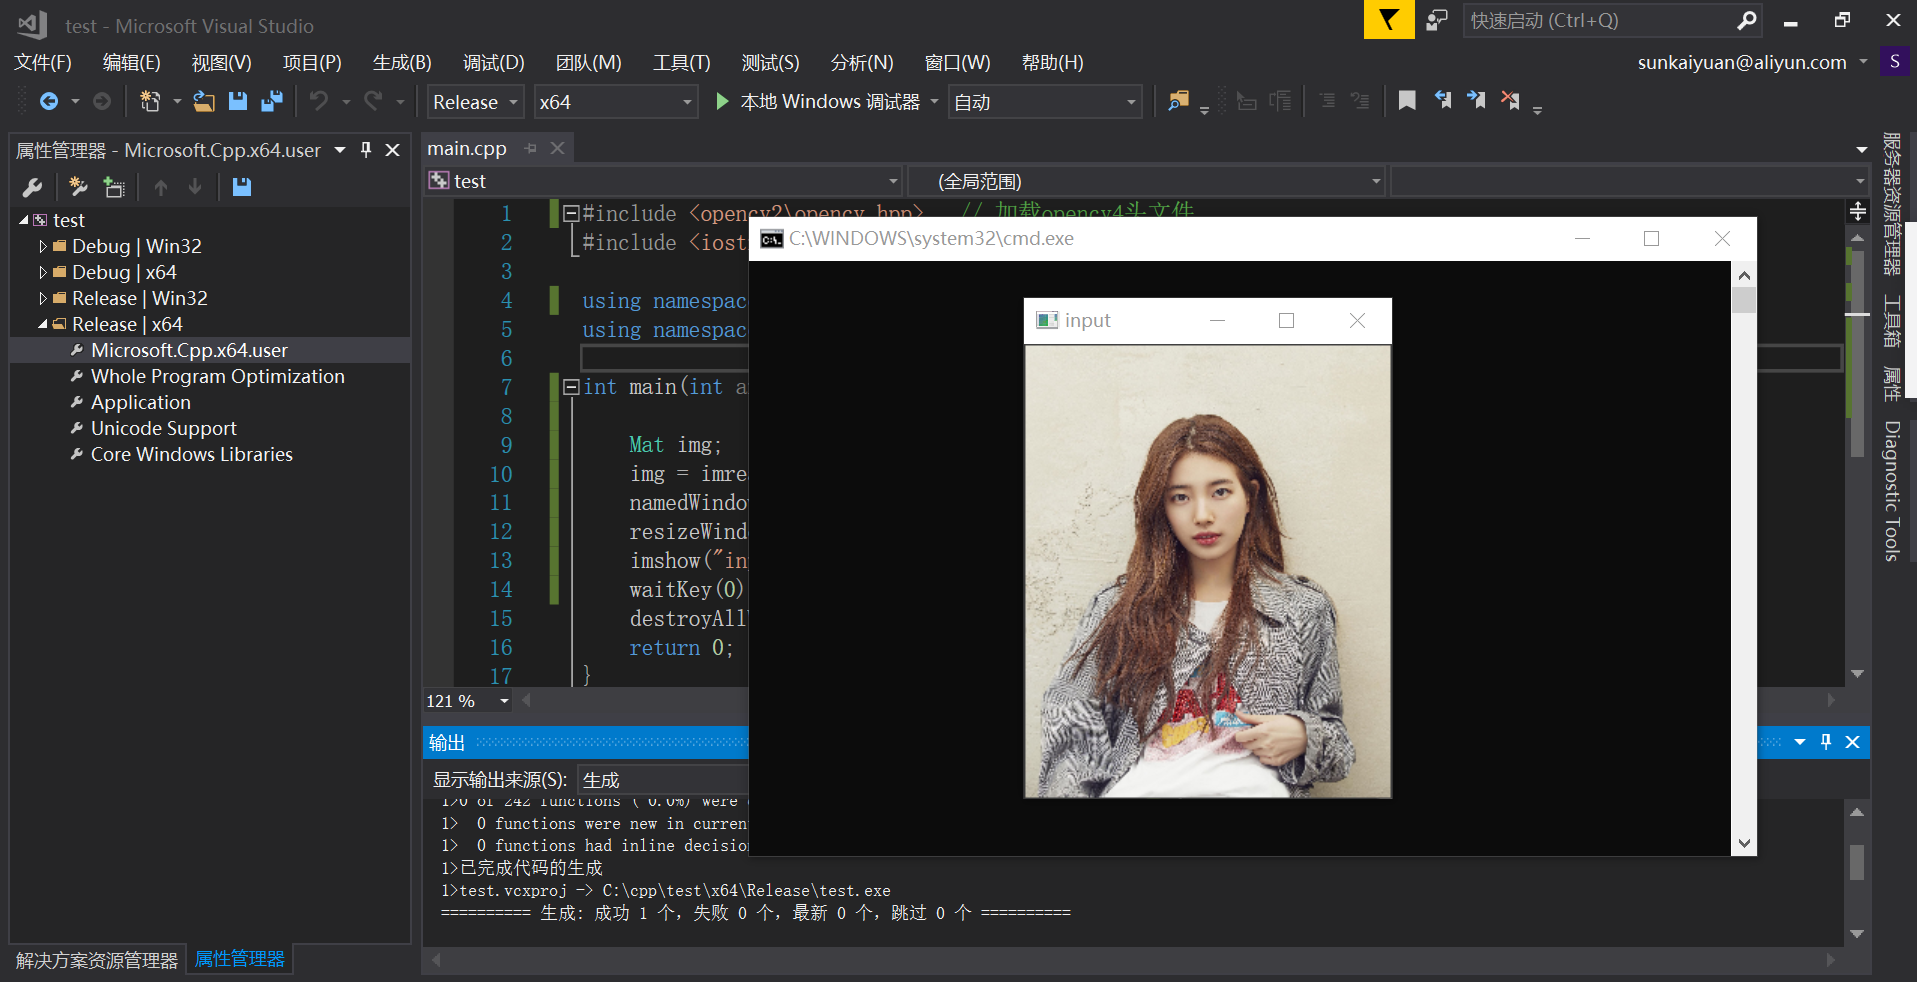
Task: Open the 调试(D) menu
Action: [x=493, y=62]
